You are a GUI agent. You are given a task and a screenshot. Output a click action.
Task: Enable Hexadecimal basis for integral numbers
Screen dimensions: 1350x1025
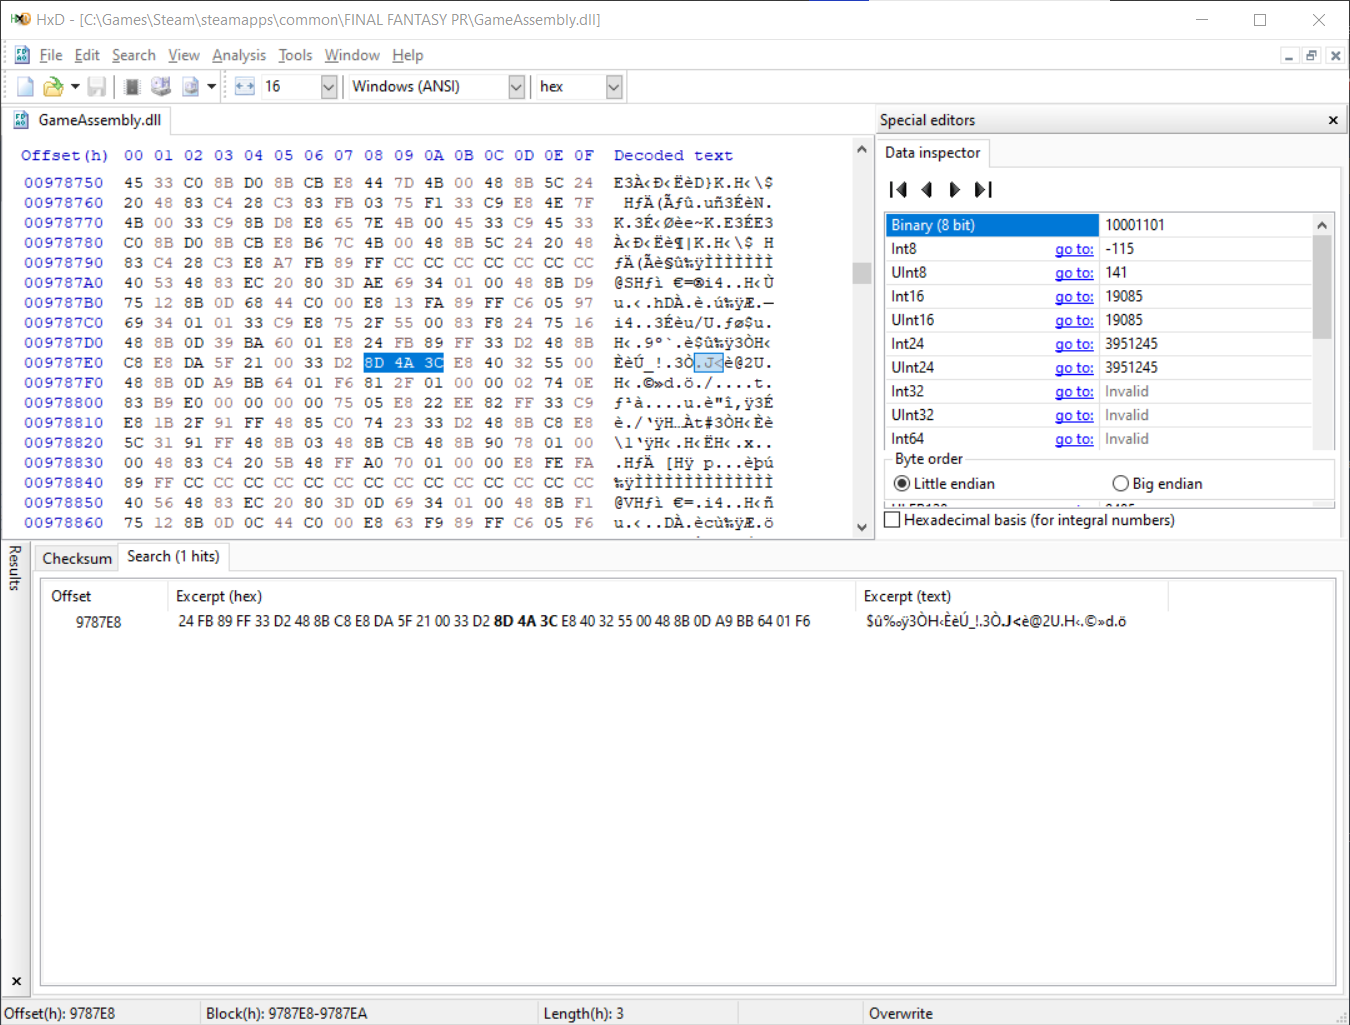[x=1029, y=520]
